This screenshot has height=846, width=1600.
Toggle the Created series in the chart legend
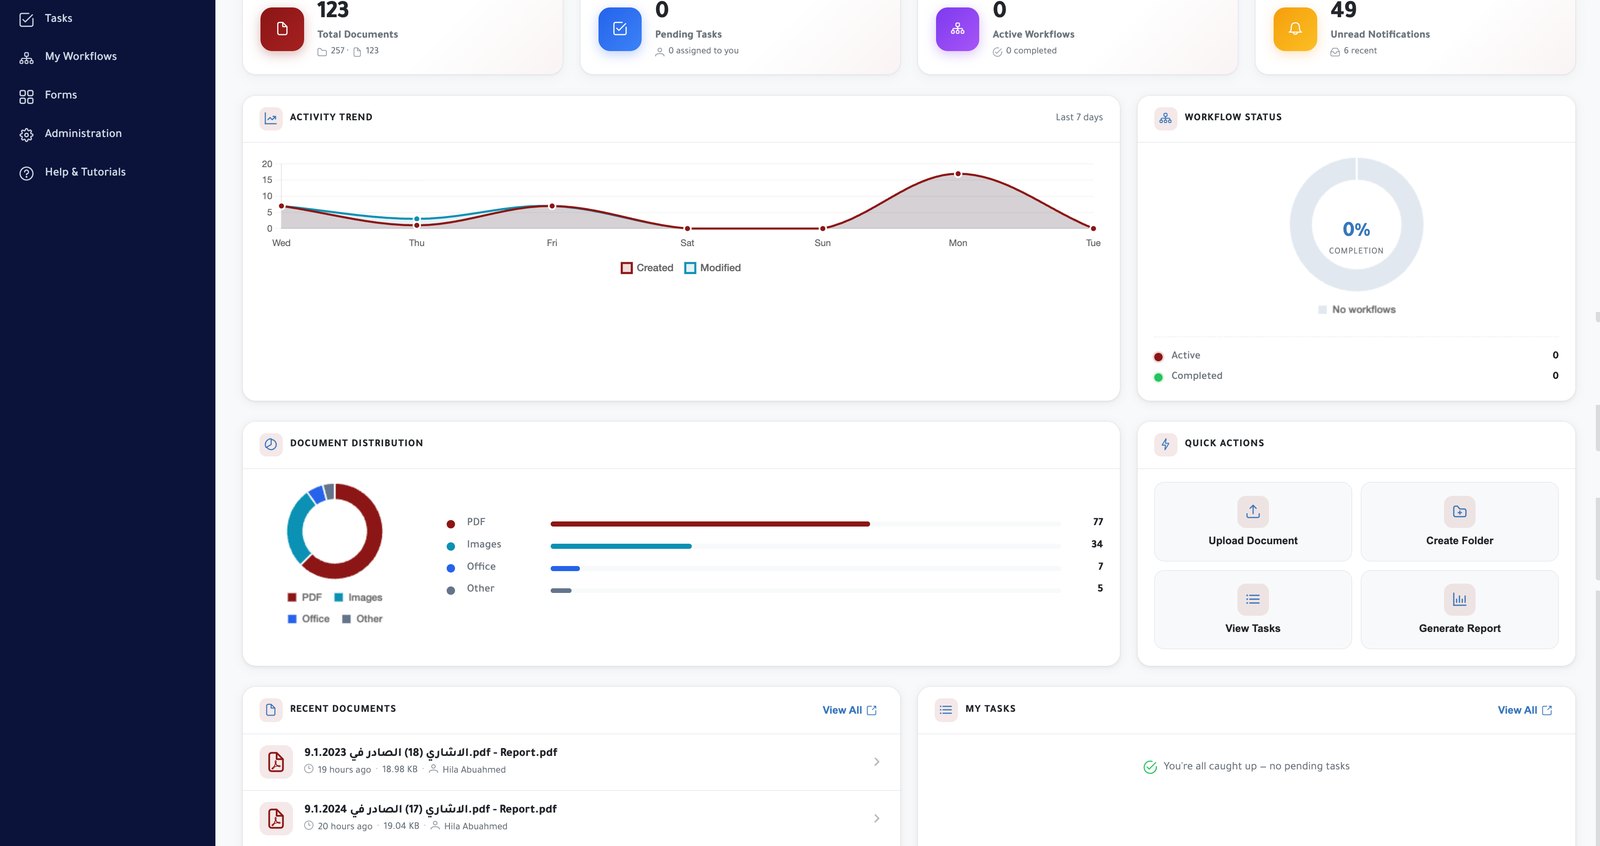[647, 268]
